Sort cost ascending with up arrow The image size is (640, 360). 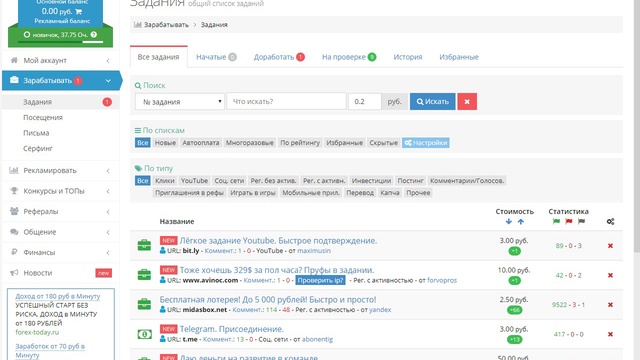521,222
